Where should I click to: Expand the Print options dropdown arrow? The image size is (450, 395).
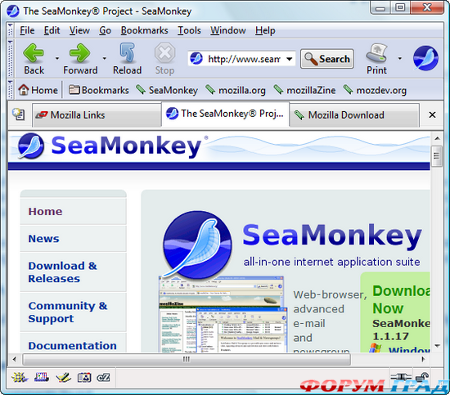(400, 58)
